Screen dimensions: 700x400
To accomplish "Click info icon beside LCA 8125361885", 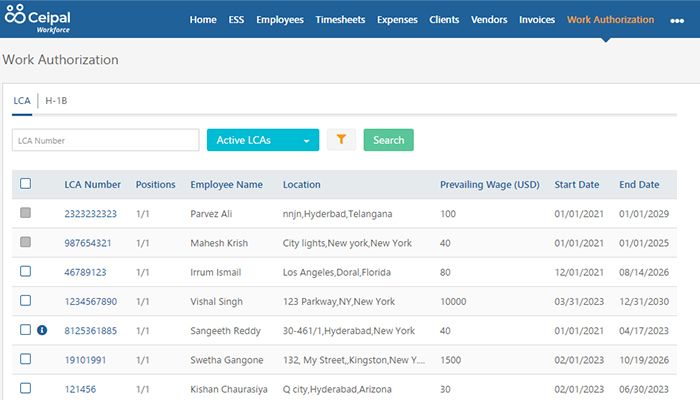I will pos(42,330).
